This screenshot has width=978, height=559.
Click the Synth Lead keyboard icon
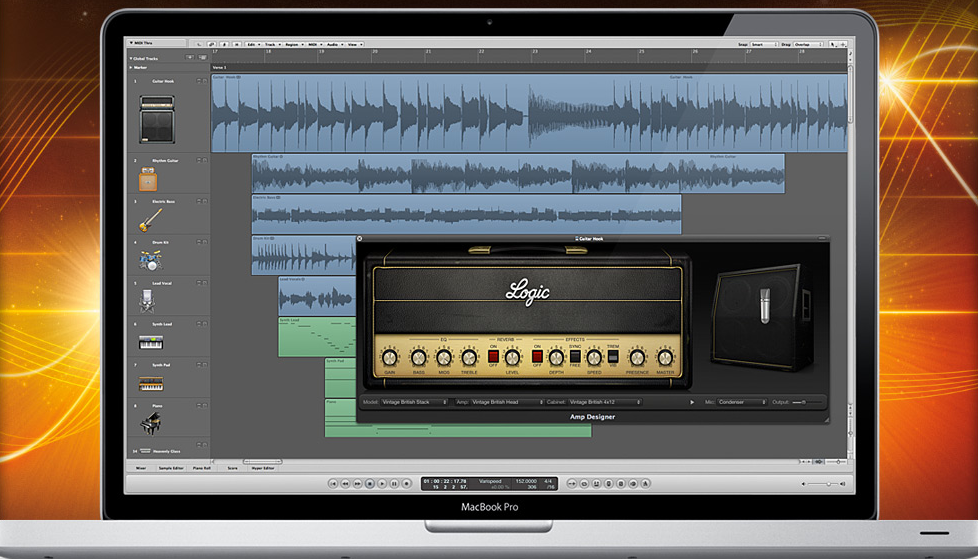click(150, 343)
